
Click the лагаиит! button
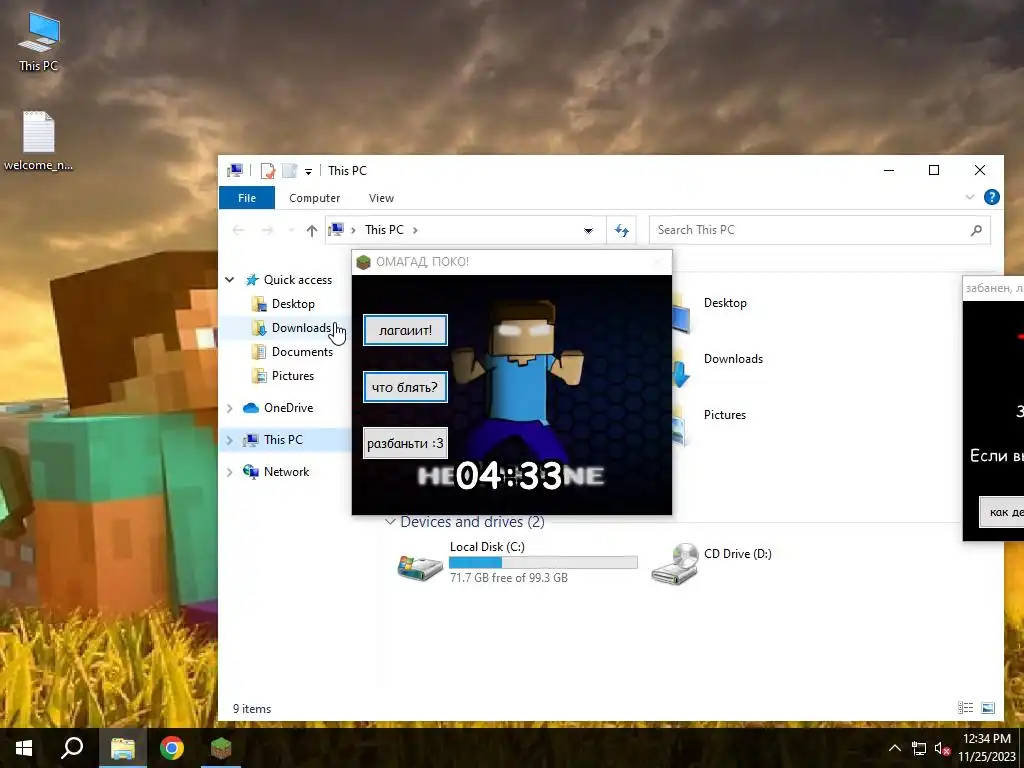tap(406, 330)
